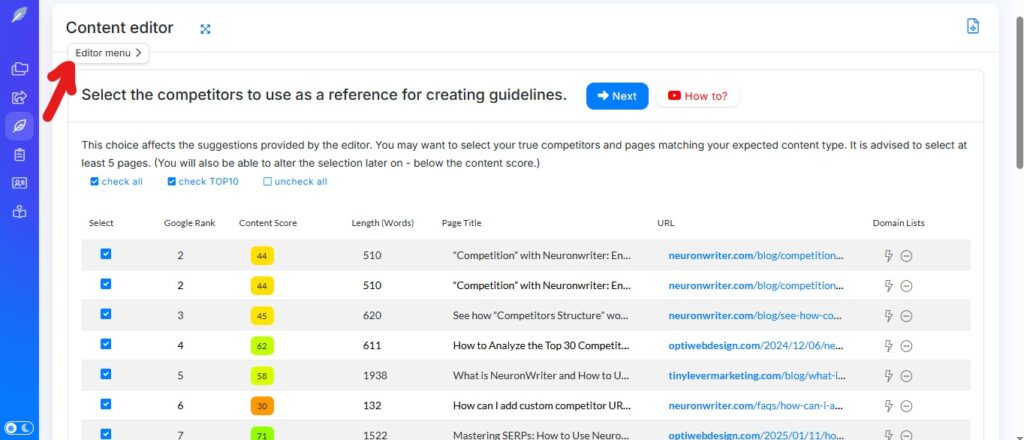Click the Page Title column header
This screenshot has width=1024, height=440.
(462, 223)
